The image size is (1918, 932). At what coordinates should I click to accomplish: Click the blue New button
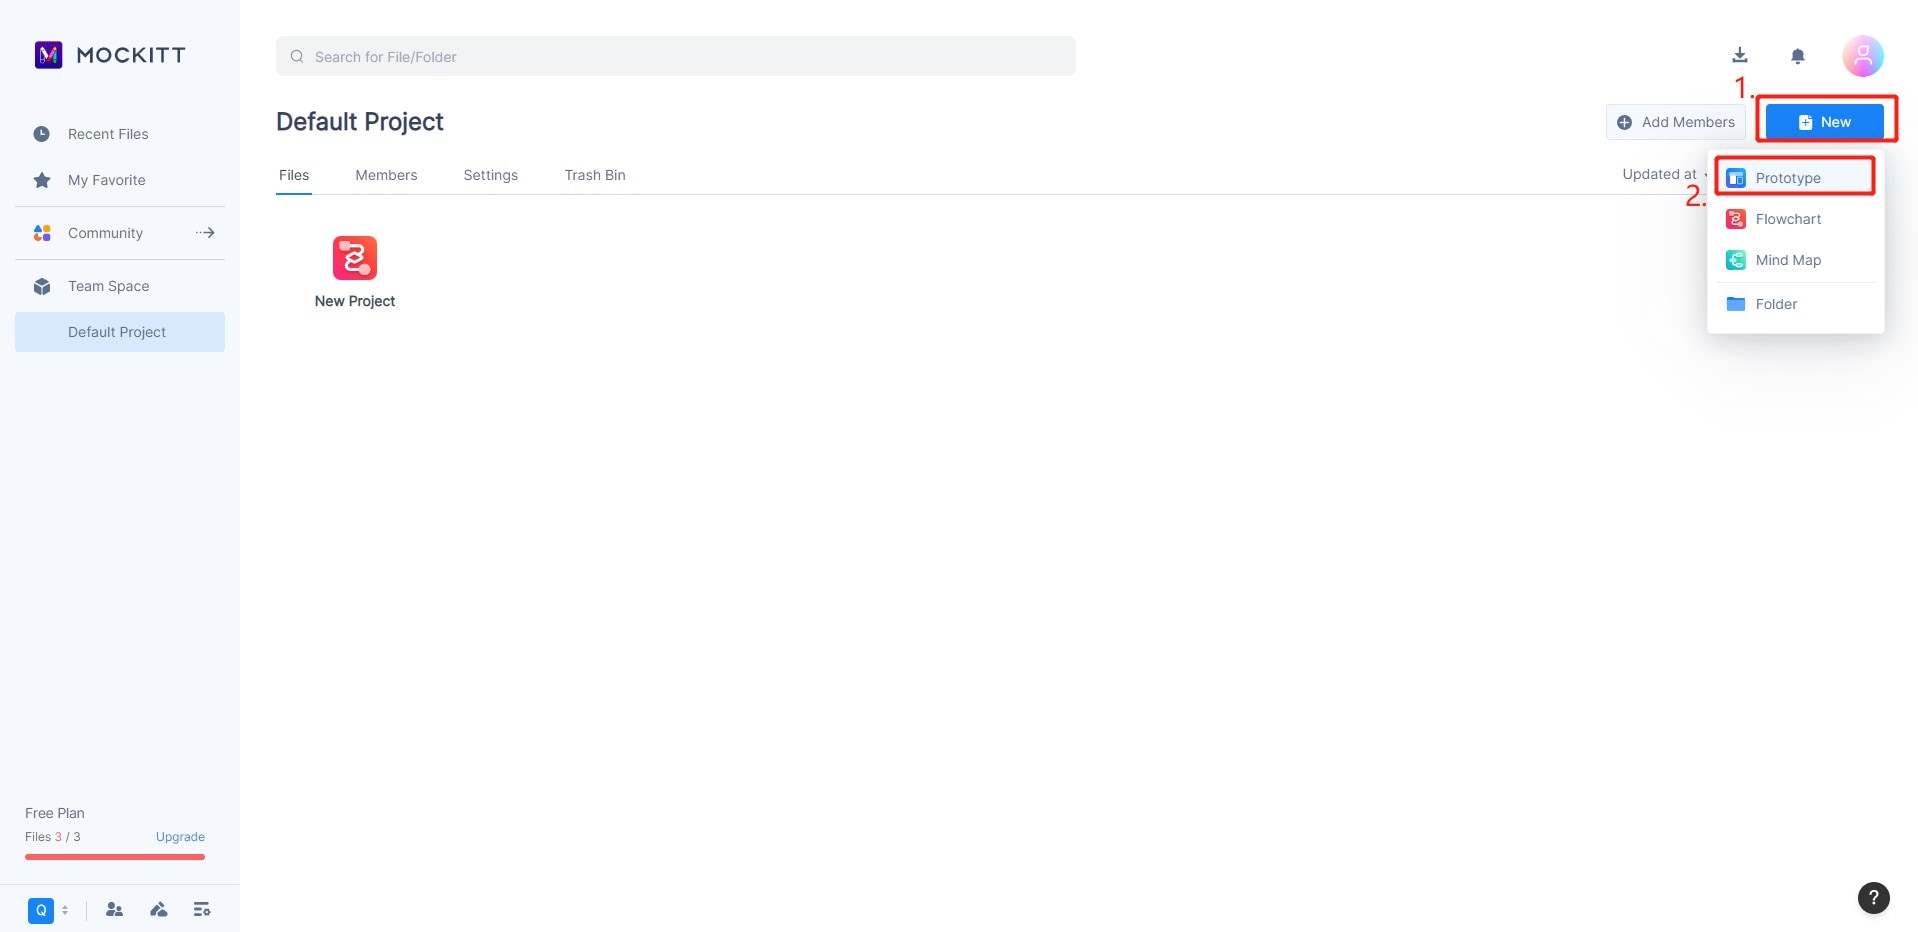1825,122
